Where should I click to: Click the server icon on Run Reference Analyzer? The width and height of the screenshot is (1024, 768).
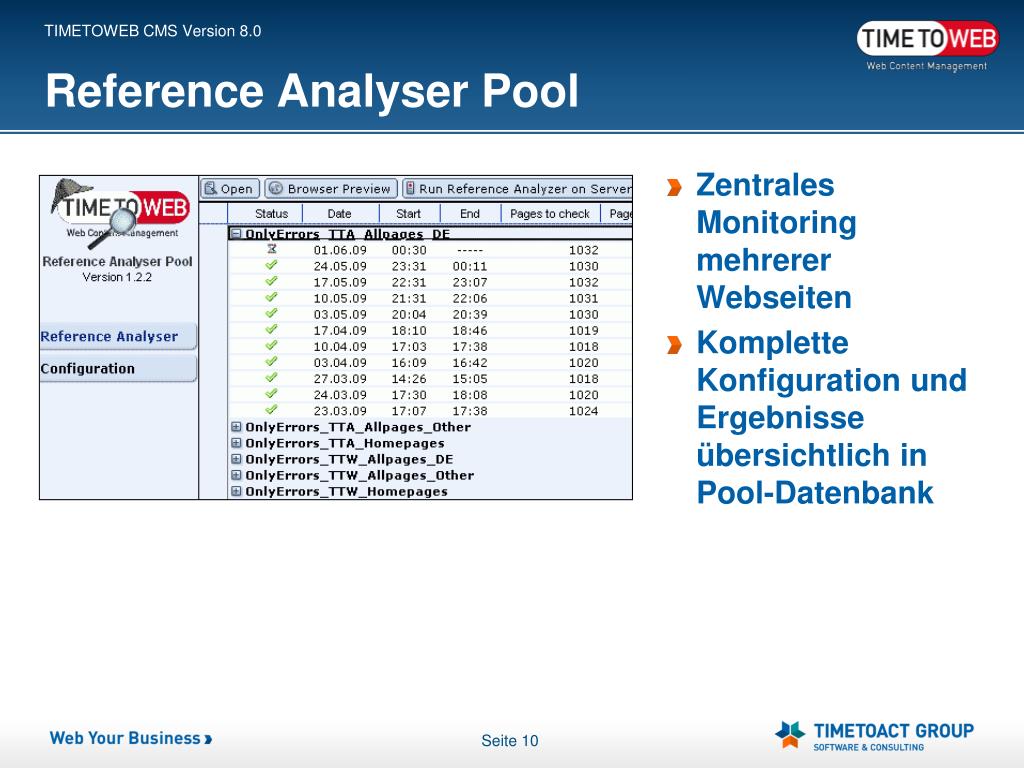point(410,188)
